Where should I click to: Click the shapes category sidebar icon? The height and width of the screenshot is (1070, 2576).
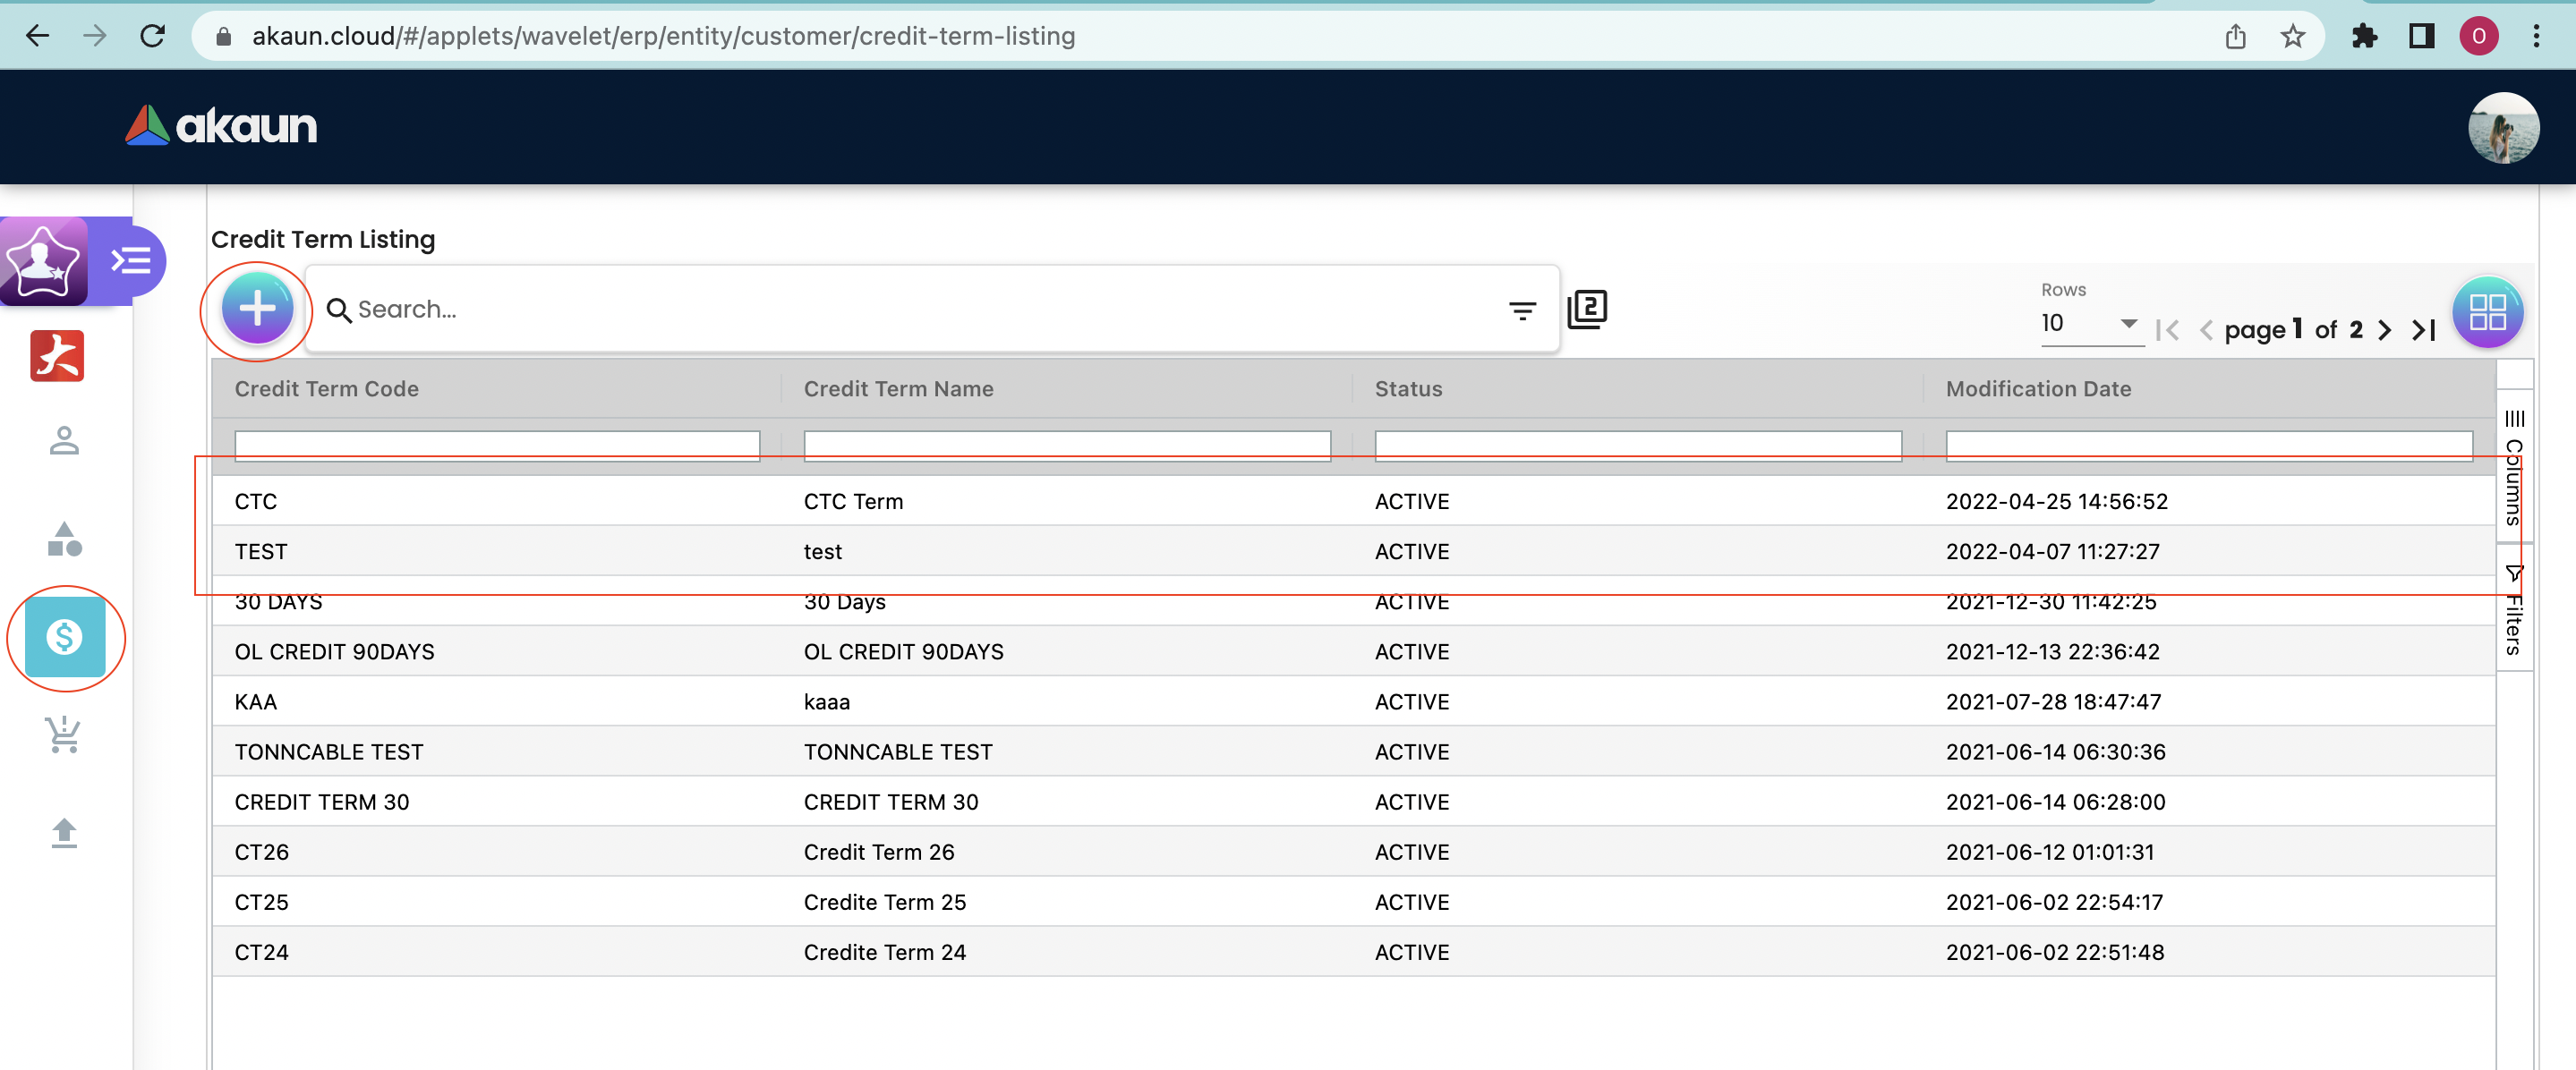(x=65, y=539)
